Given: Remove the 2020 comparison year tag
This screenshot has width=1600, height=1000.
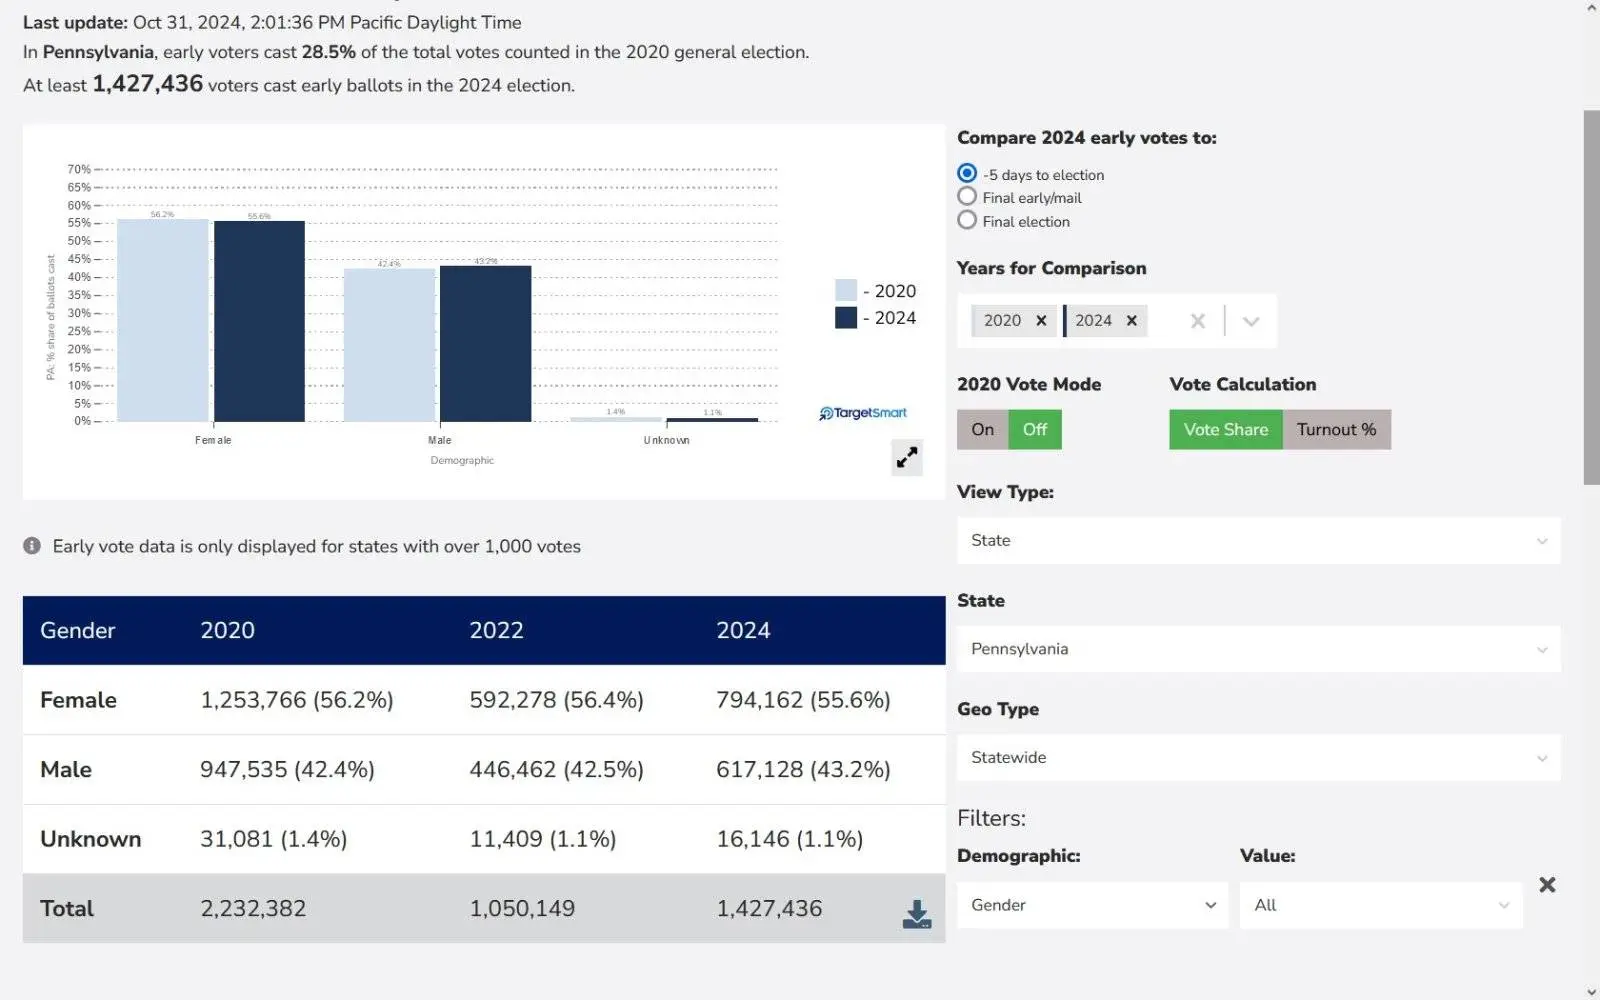Looking at the screenshot, I should click(x=1041, y=321).
